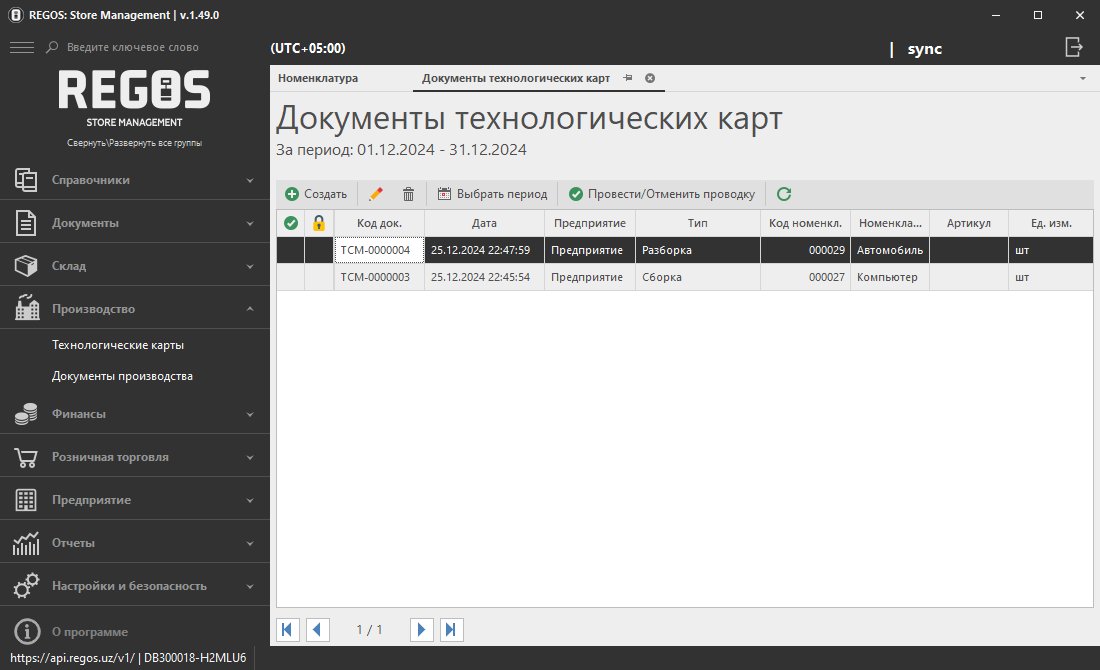Click lock-status cell of TCM-0000003 row
The height and width of the screenshot is (670, 1100).
[x=319, y=277]
